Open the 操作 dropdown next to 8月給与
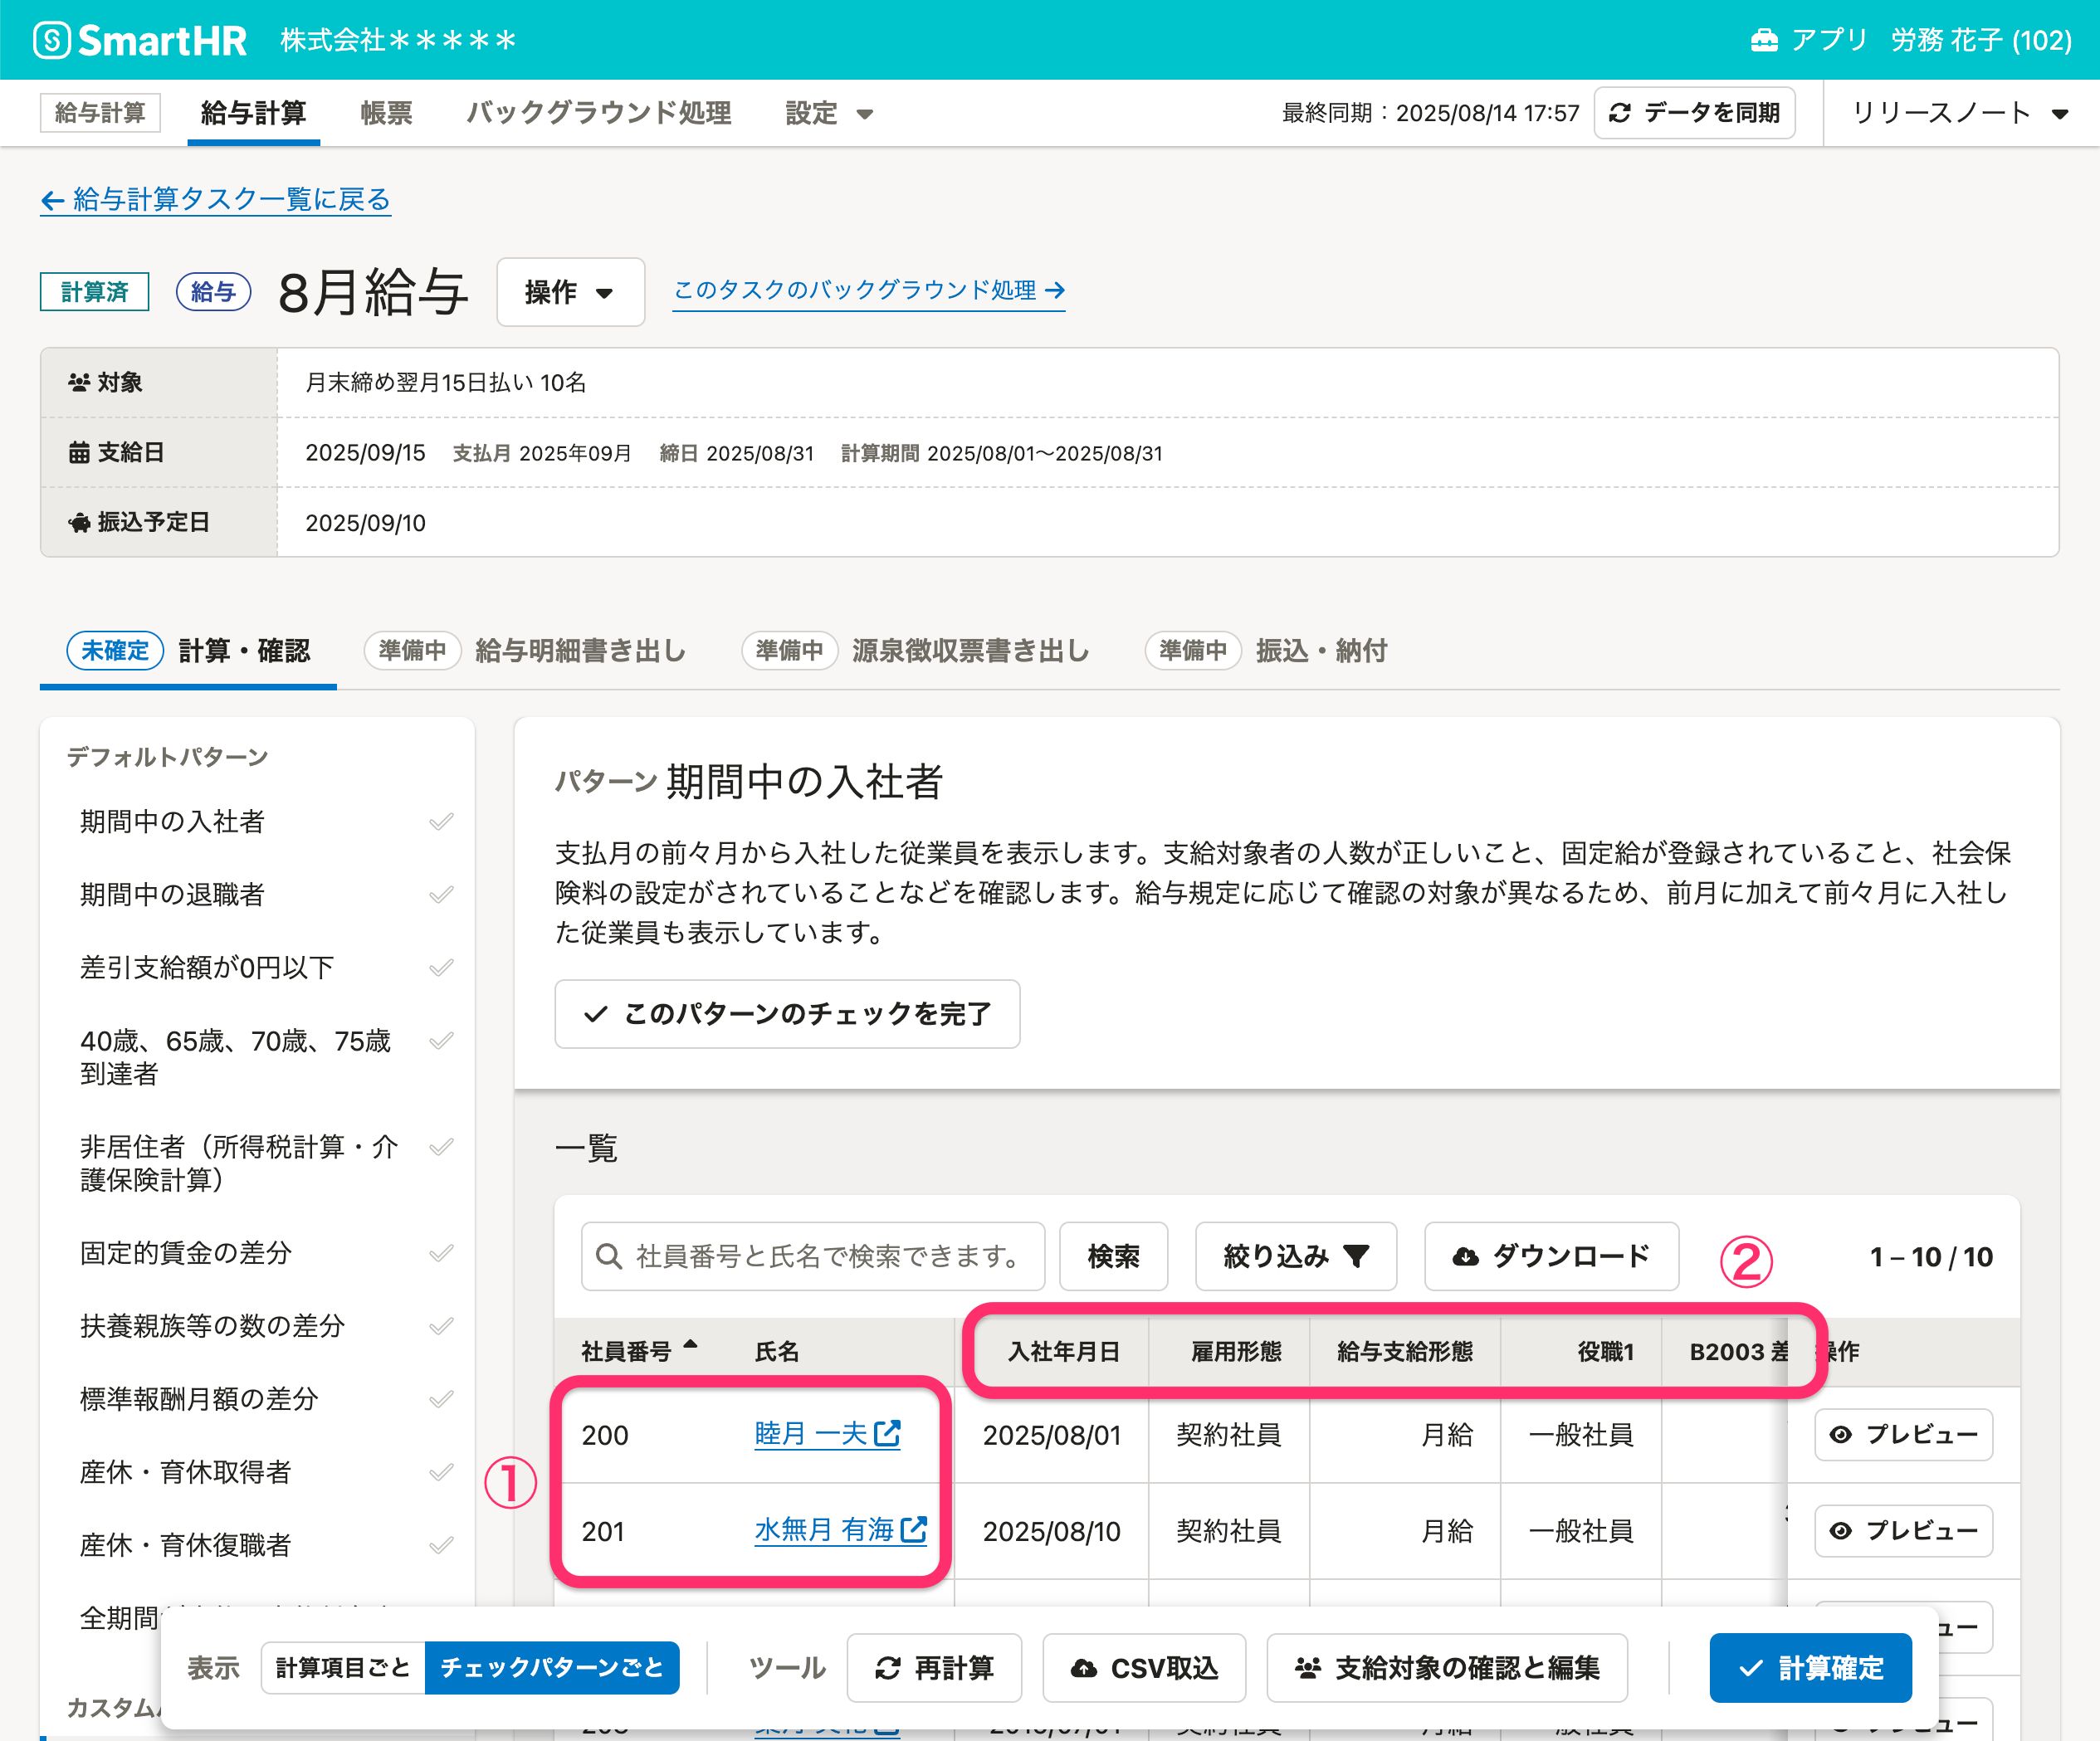 coord(570,292)
